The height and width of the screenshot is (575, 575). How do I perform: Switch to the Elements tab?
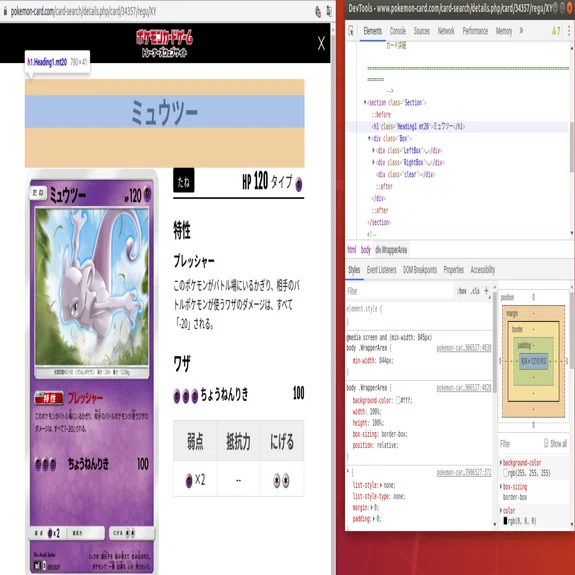(373, 31)
